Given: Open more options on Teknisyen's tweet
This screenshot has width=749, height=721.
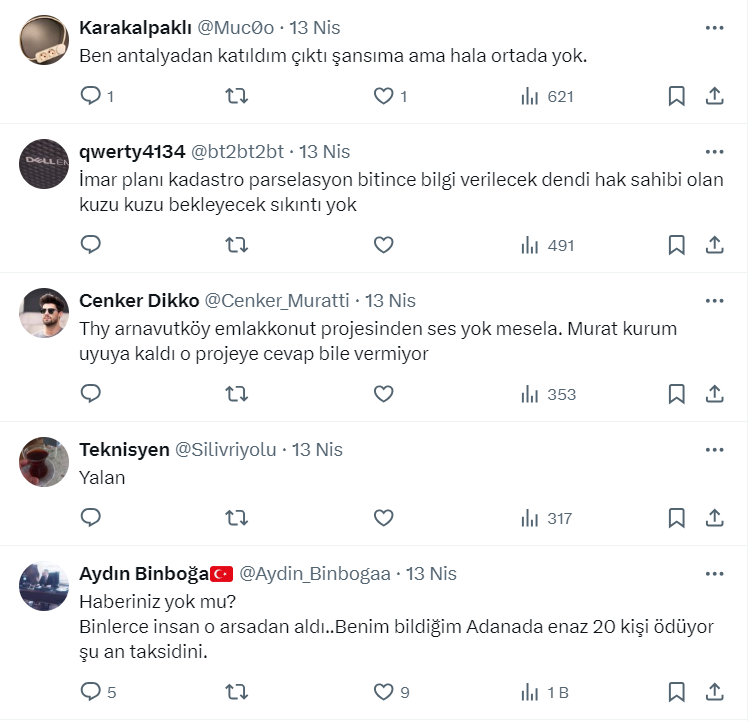Looking at the screenshot, I should coord(714,450).
